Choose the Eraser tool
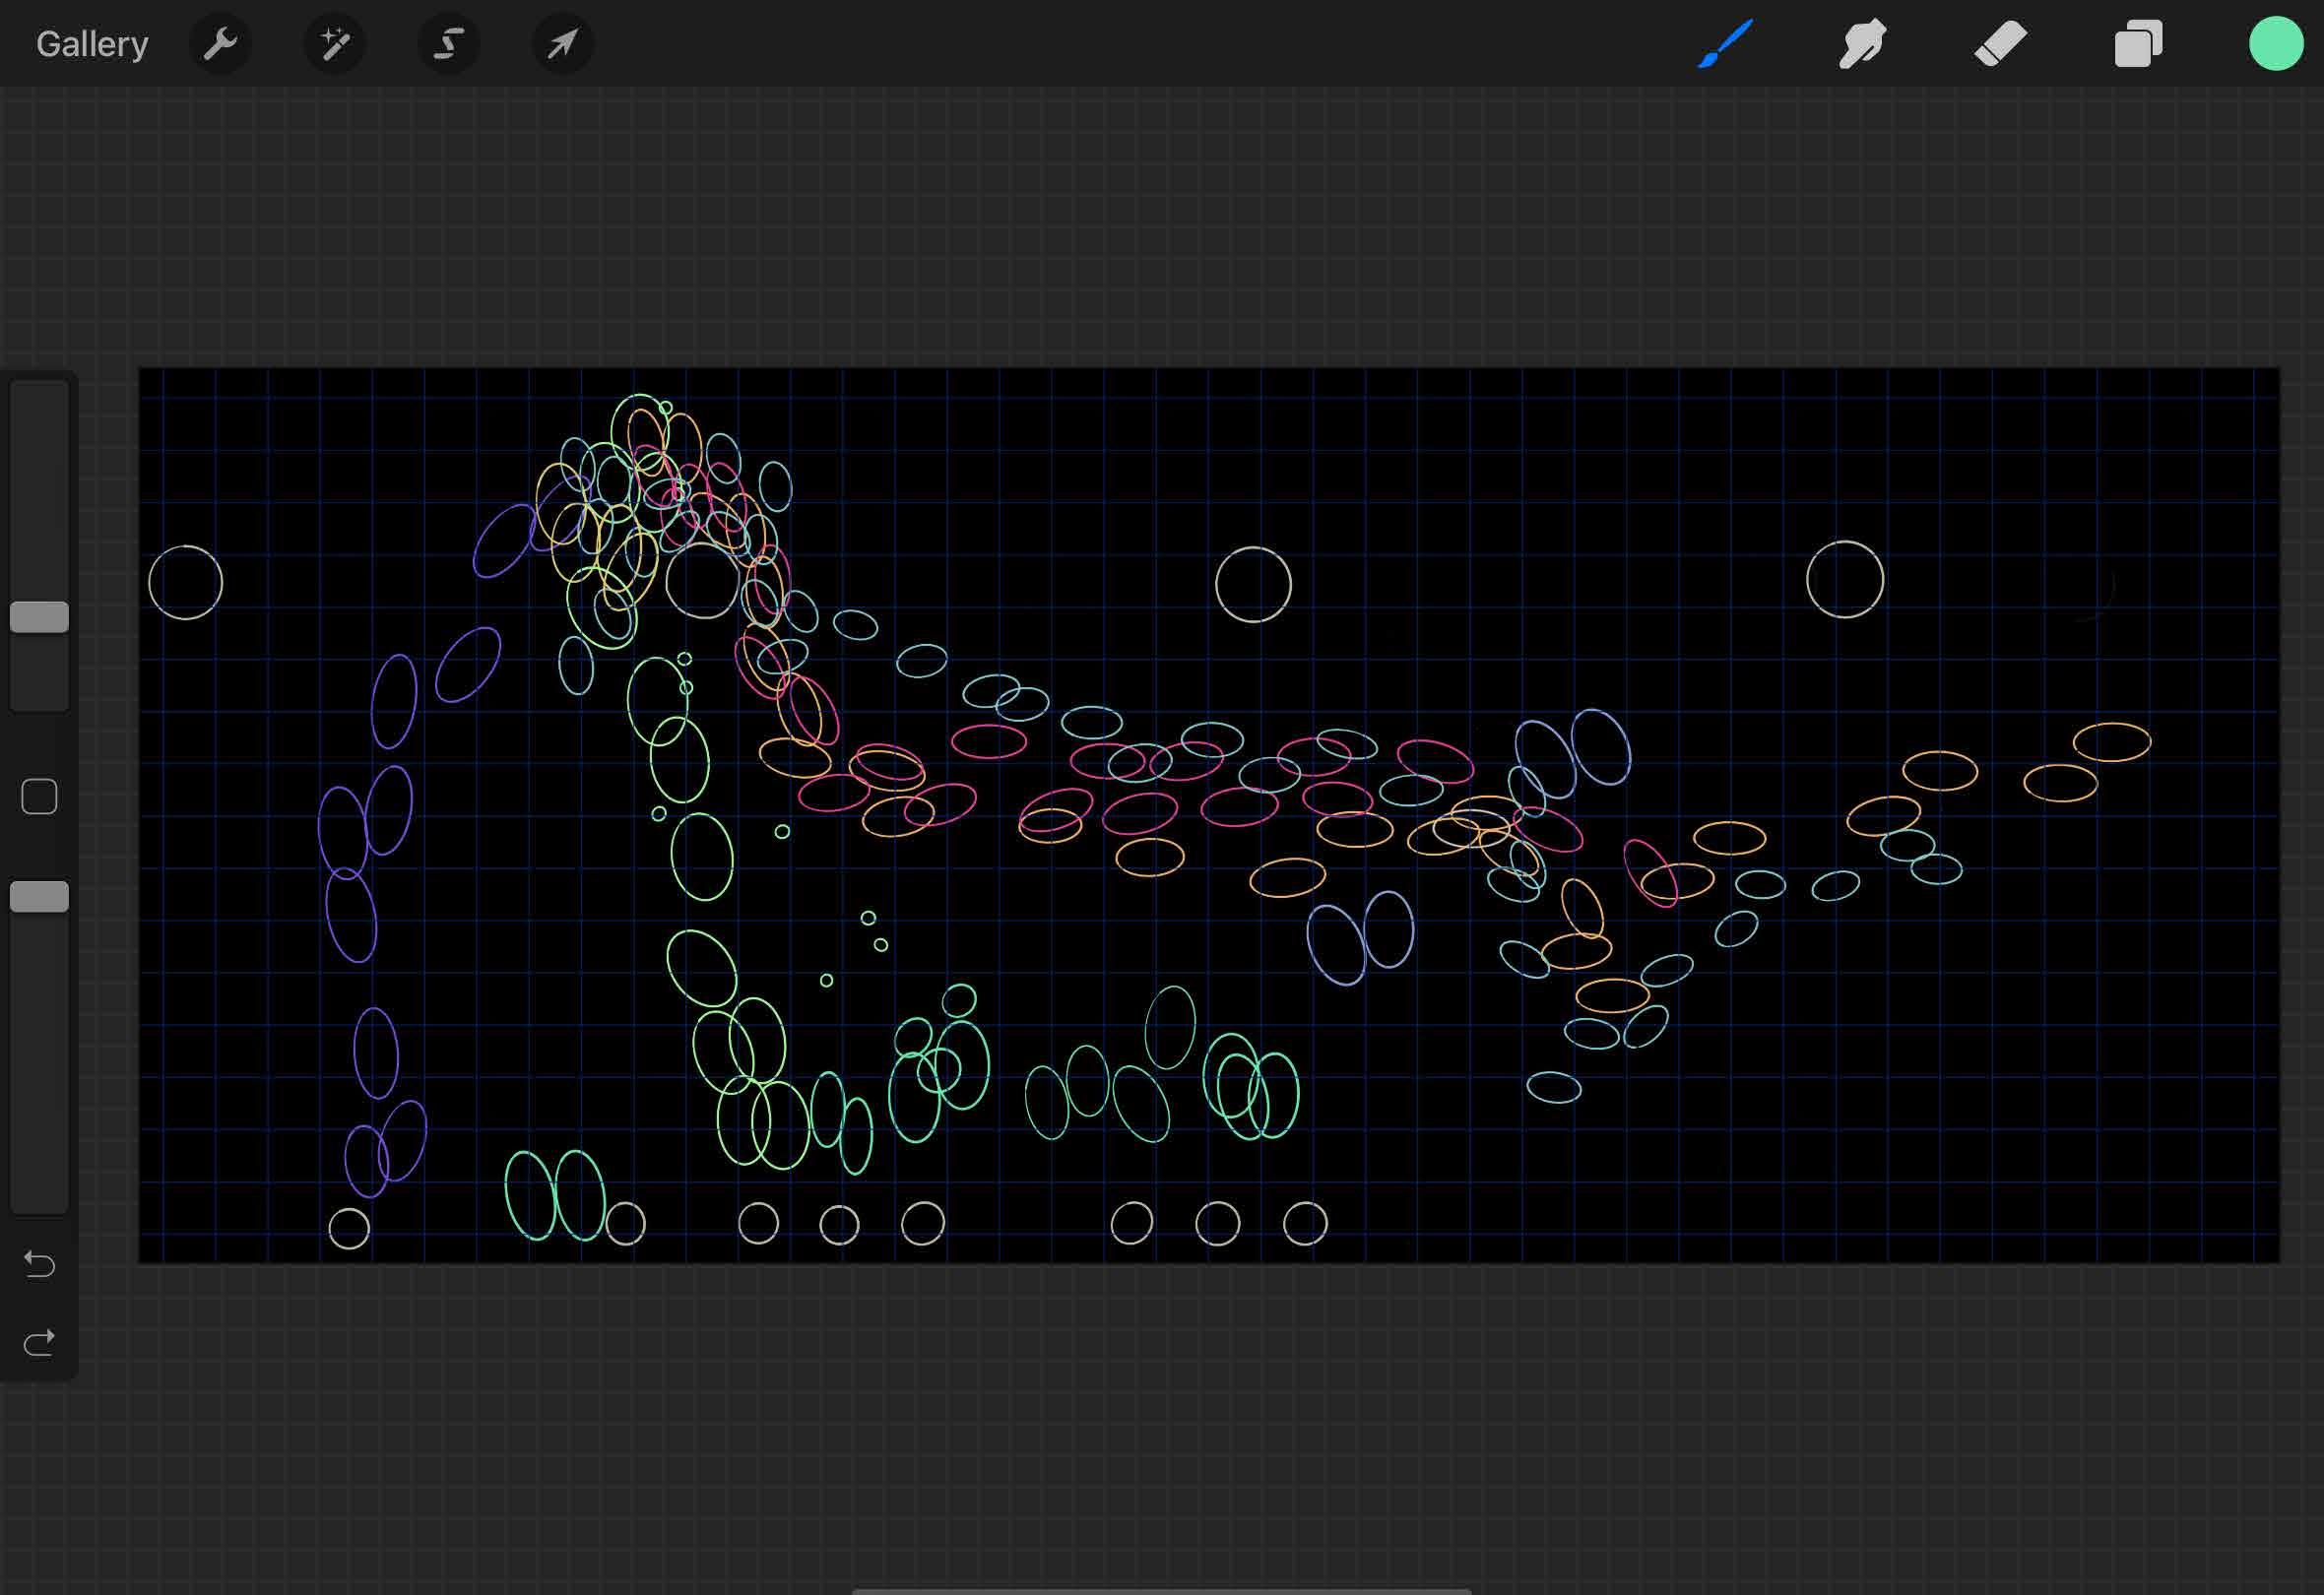Image resolution: width=2324 pixels, height=1595 pixels. (x=2000, y=44)
